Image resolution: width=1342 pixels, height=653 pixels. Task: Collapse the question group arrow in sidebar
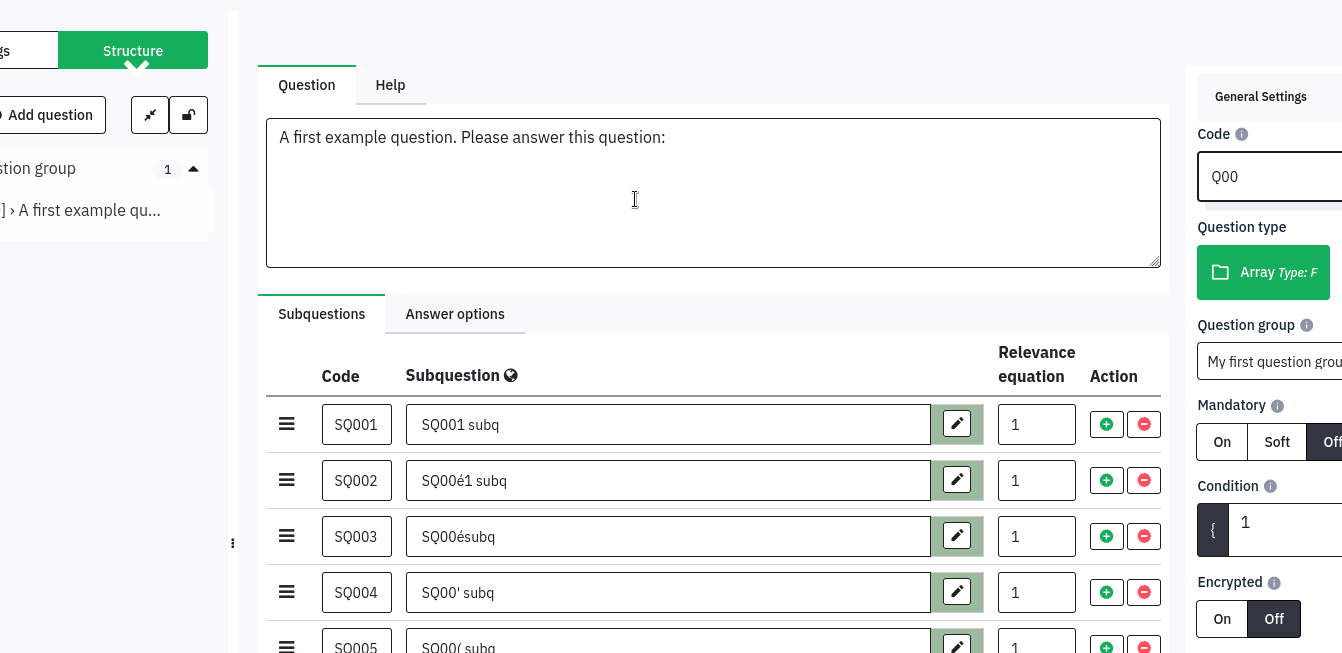click(193, 169)
